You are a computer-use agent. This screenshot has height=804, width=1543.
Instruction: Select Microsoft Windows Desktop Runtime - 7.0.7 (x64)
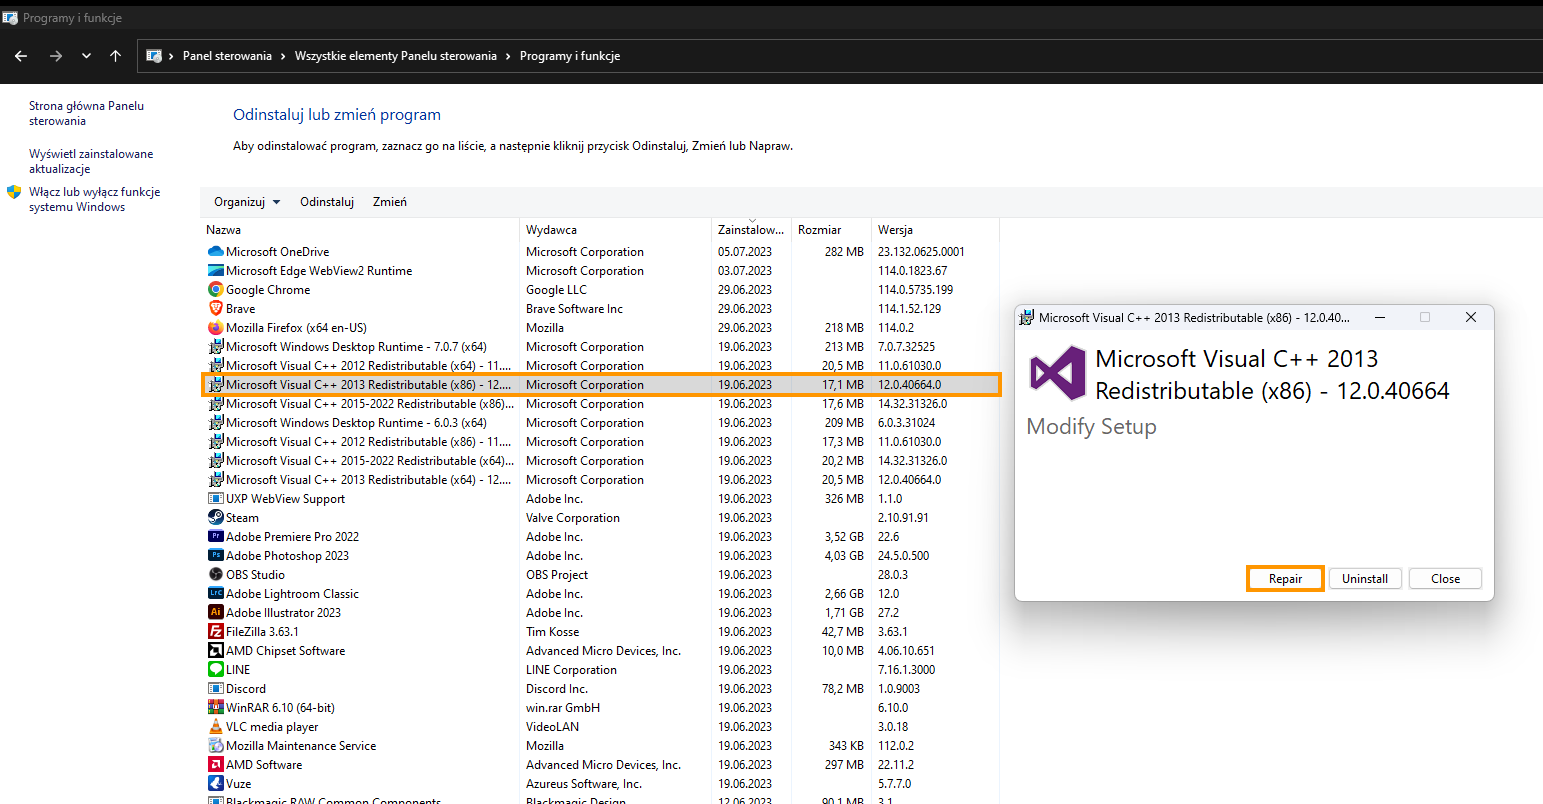tap(600, 347)
